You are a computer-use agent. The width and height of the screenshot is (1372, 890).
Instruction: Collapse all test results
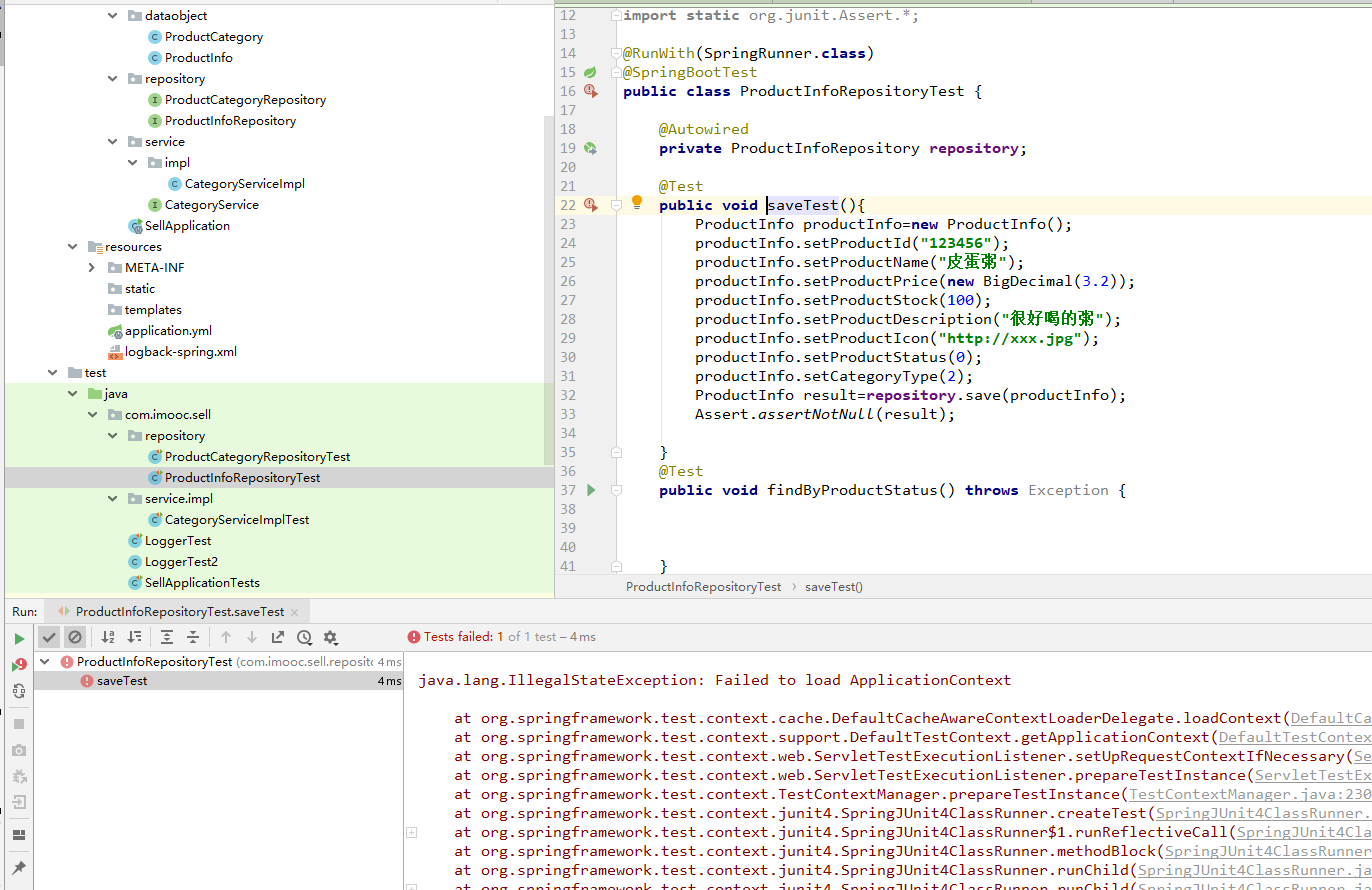tap(193, 637)
